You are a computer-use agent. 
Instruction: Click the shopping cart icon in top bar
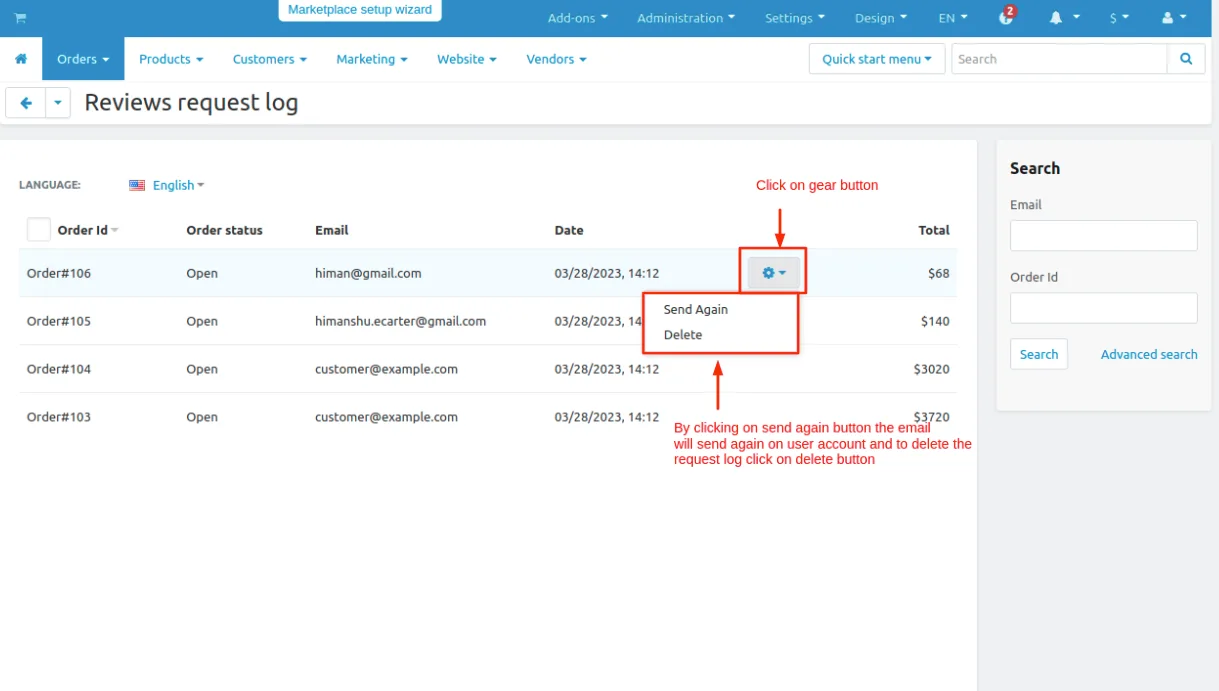(20, 18)
